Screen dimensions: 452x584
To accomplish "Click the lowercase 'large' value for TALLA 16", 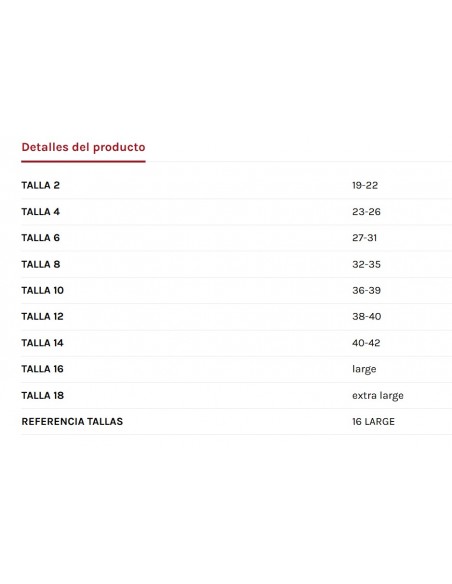I will pos(364,369).
